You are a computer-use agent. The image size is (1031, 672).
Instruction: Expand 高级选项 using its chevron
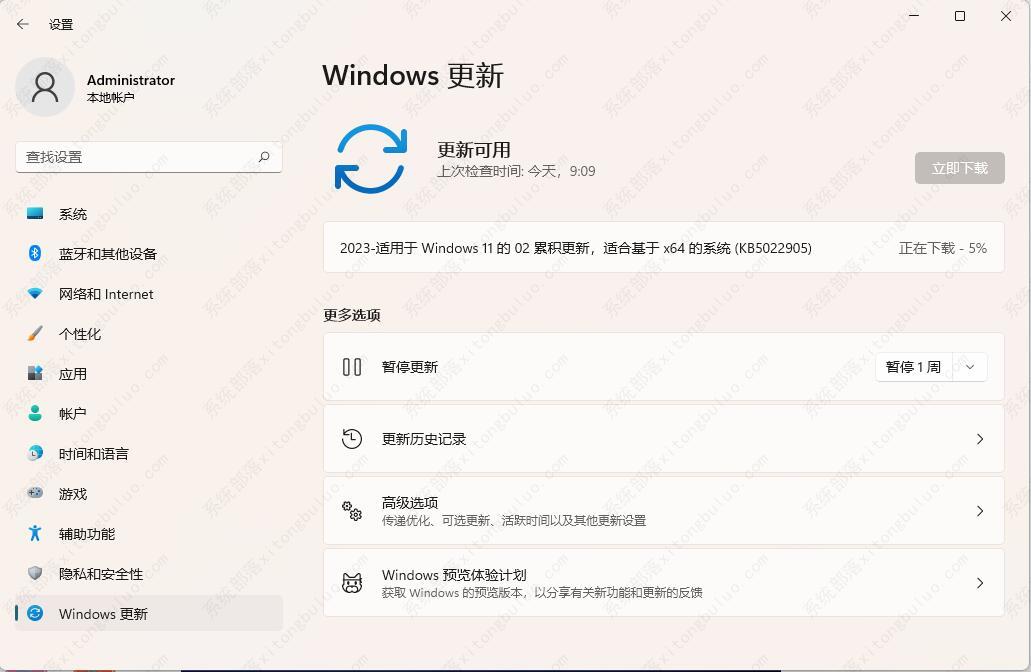[979, 511]
